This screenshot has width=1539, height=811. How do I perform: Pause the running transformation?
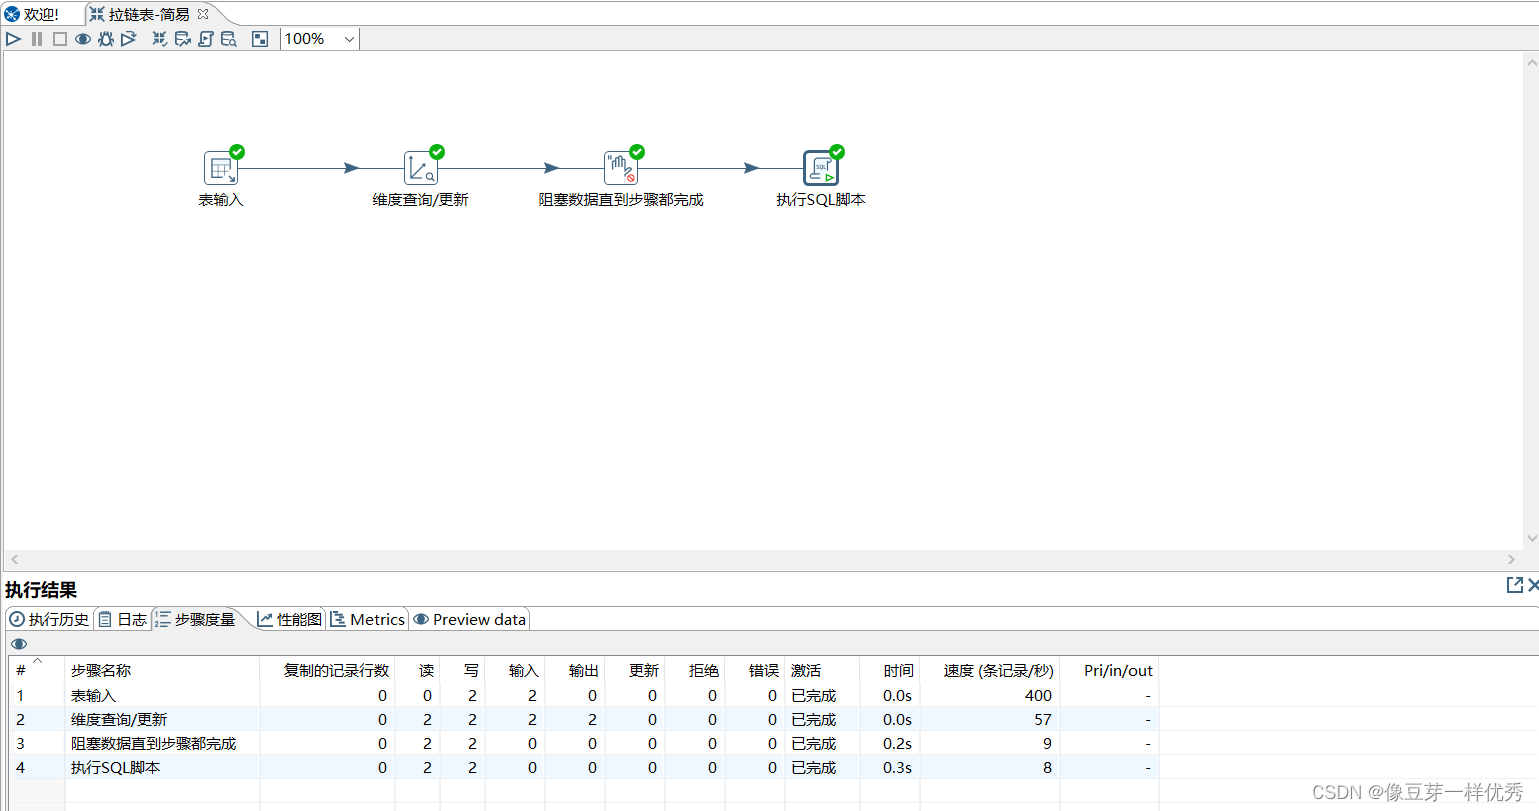click(x=37, y=39)
